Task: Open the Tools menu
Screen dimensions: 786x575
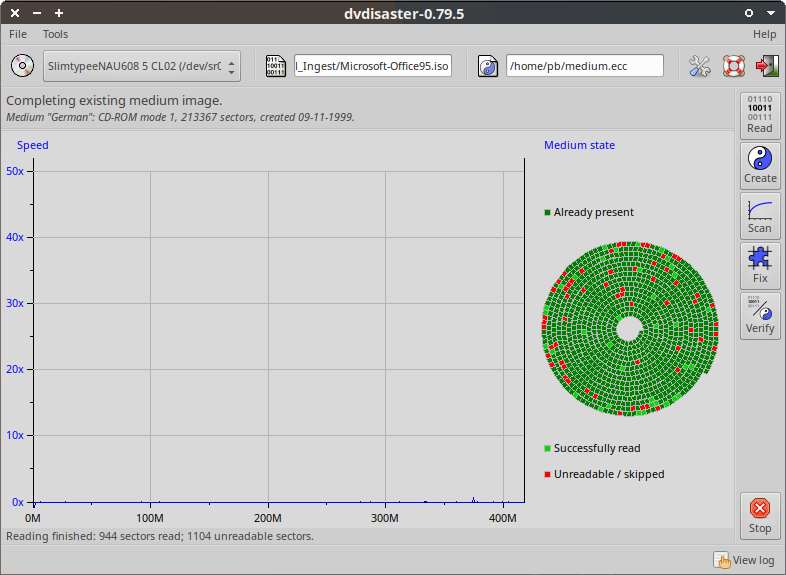Action: [x=55, y=34]
